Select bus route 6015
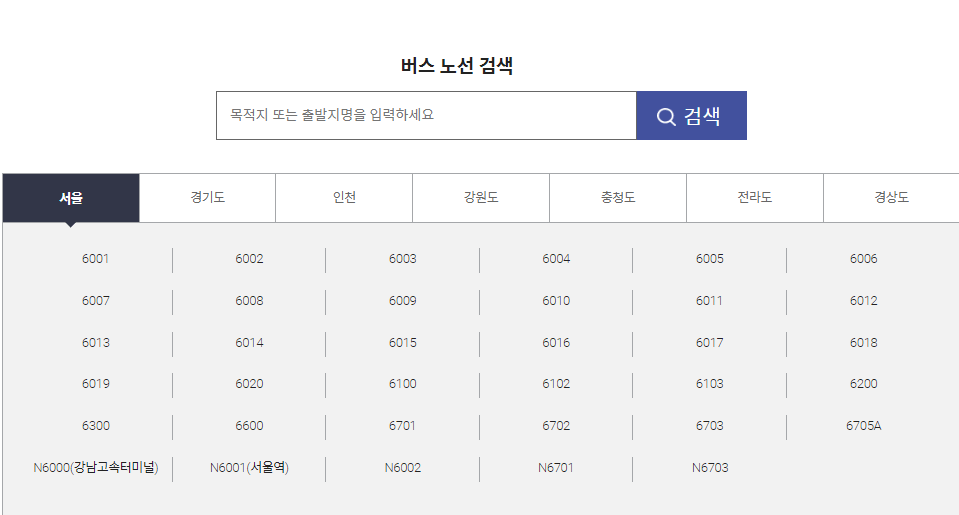Viewport: 959px width, 515px height. point(402,343)
